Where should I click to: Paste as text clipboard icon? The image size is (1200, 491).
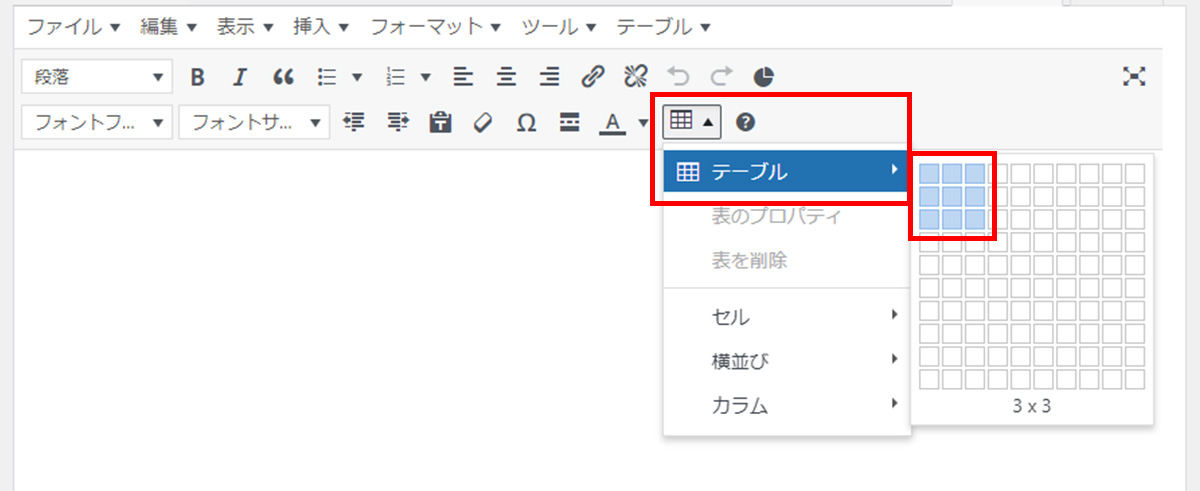tap(440, 122)
